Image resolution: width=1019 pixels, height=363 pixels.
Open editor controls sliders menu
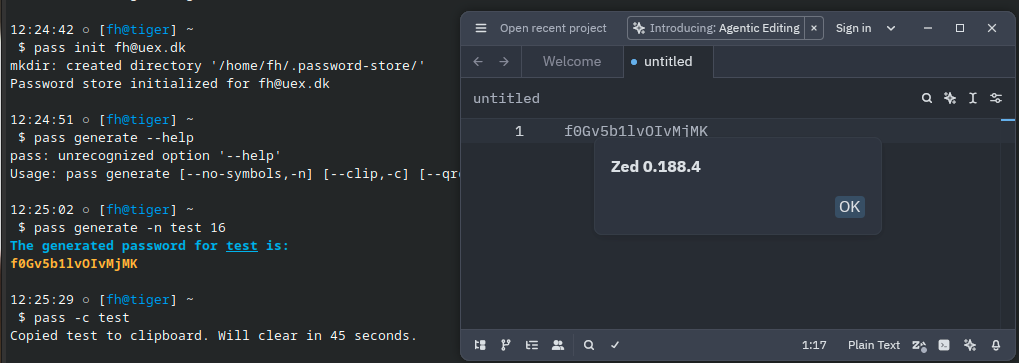click(x=996, y=98)
